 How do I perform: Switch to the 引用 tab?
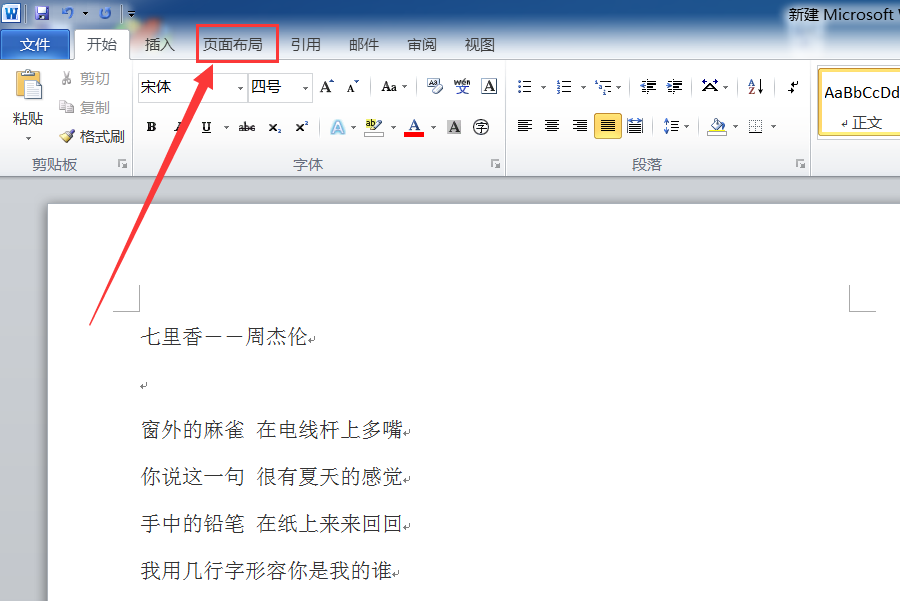coord(305,44)
